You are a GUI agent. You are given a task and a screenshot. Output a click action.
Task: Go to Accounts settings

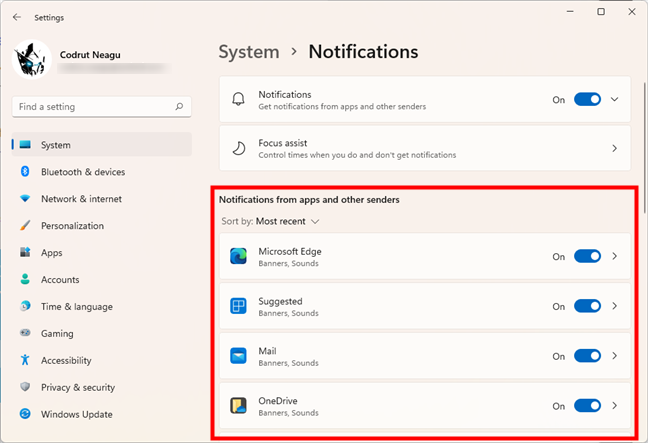[x=102, y=279]
